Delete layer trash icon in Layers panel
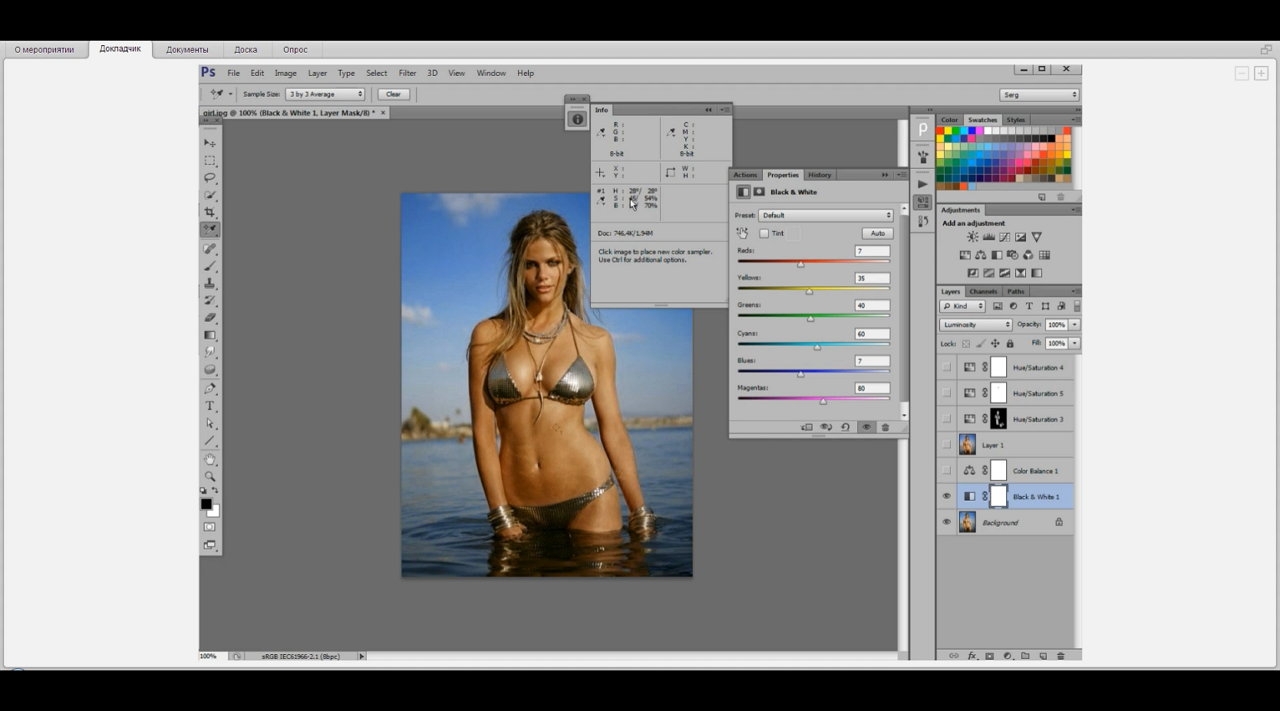Viewport: 1280px width, 711px height. (x=1061, y=655)
